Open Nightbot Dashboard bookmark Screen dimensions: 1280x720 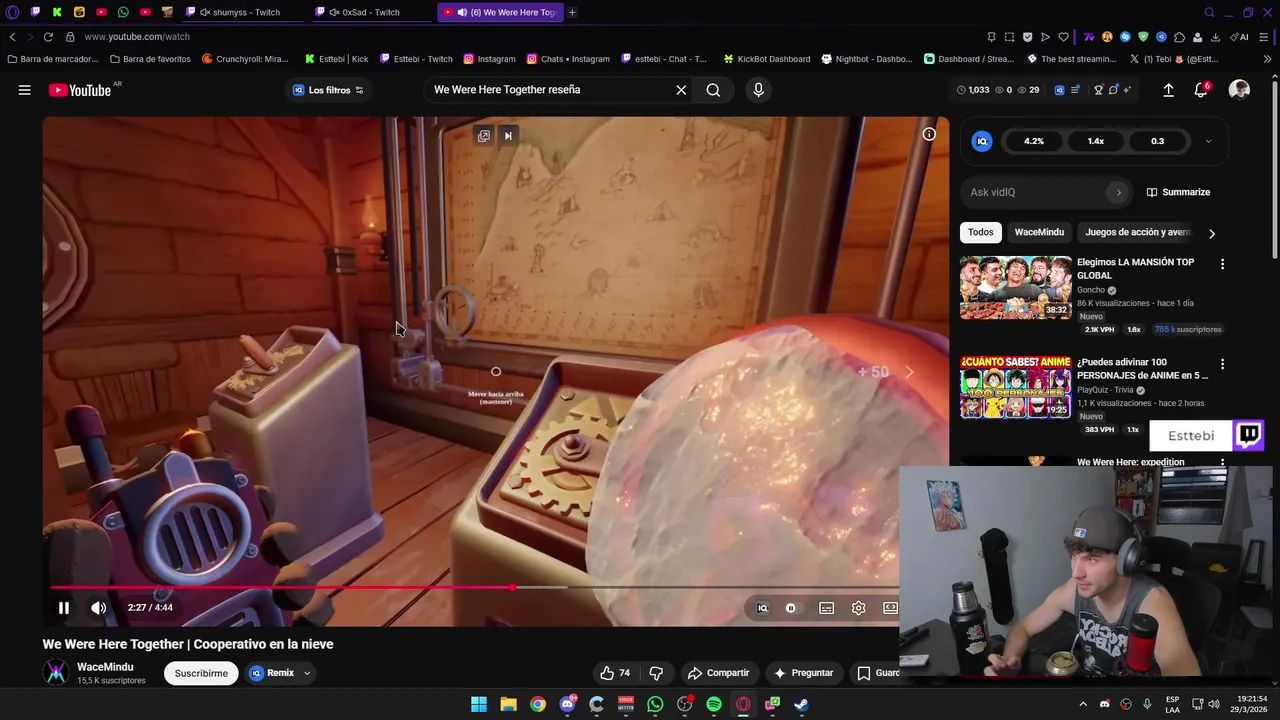pyautogui.click(x=866, y=59)
